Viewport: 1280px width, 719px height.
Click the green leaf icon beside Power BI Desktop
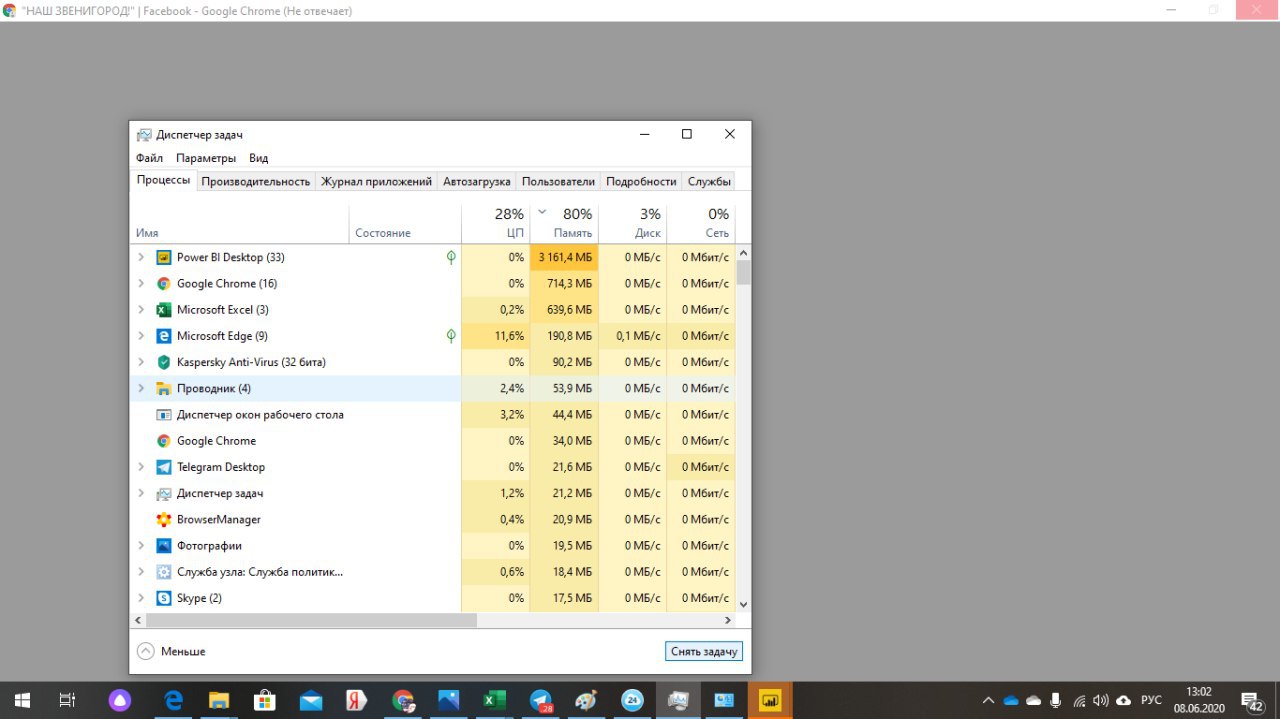click(x=451, y=257)
